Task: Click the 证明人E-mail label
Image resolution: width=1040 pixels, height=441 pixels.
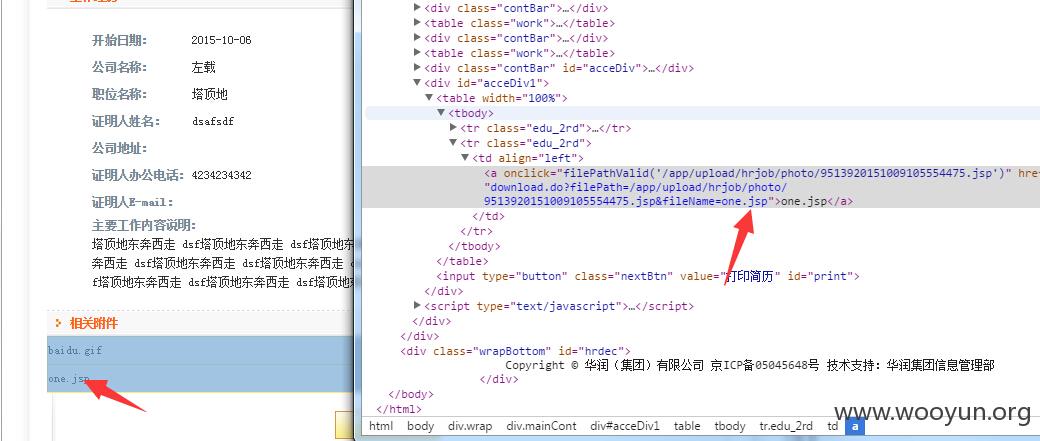Action: pyautogui.click(x=132, y=202)
